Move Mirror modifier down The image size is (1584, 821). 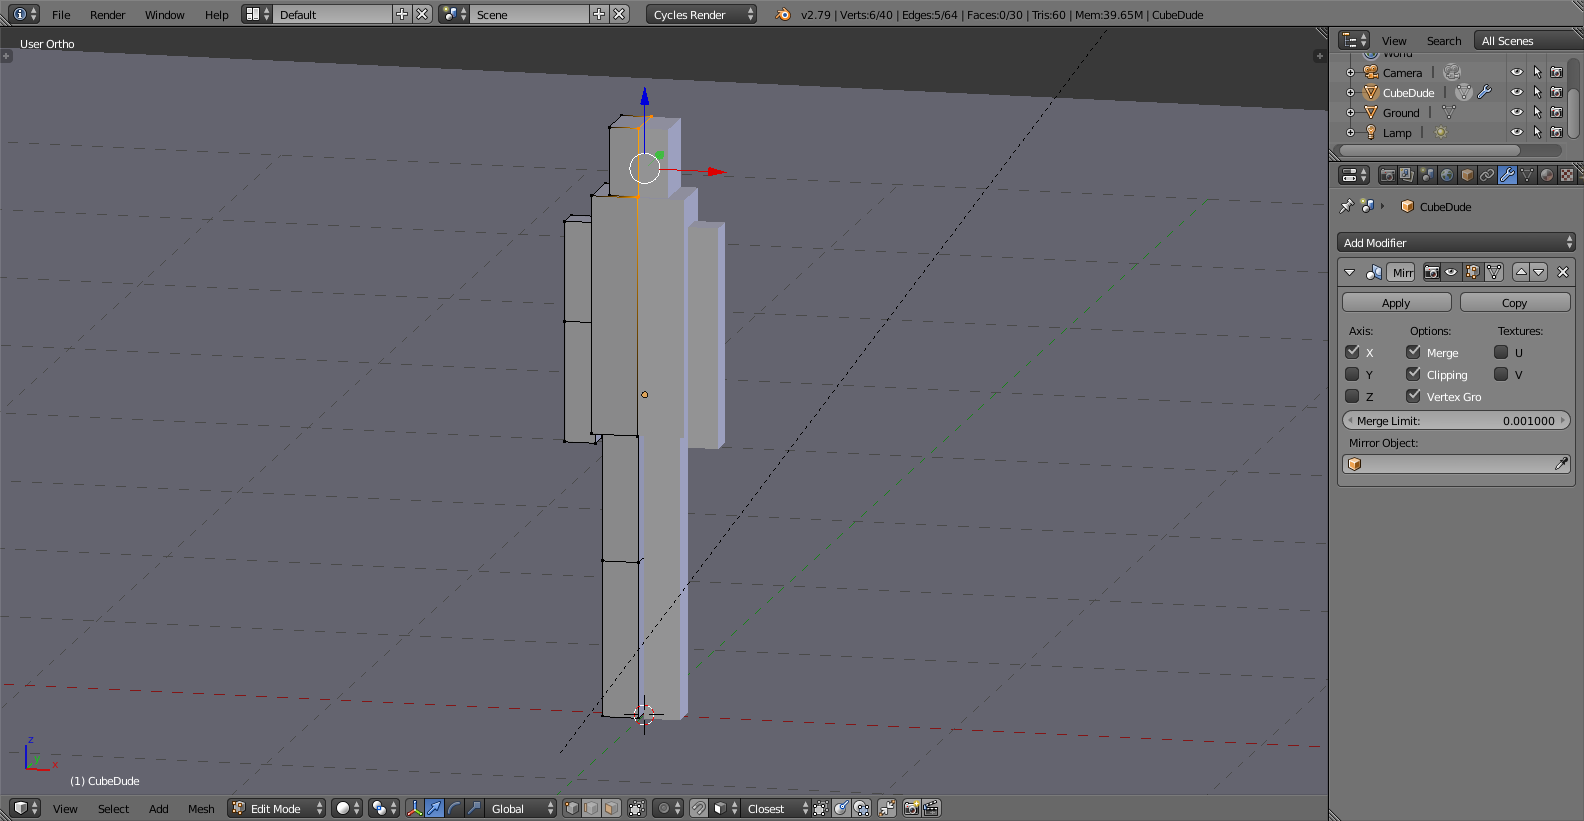pyautogui.click(x=1539, y=272)
